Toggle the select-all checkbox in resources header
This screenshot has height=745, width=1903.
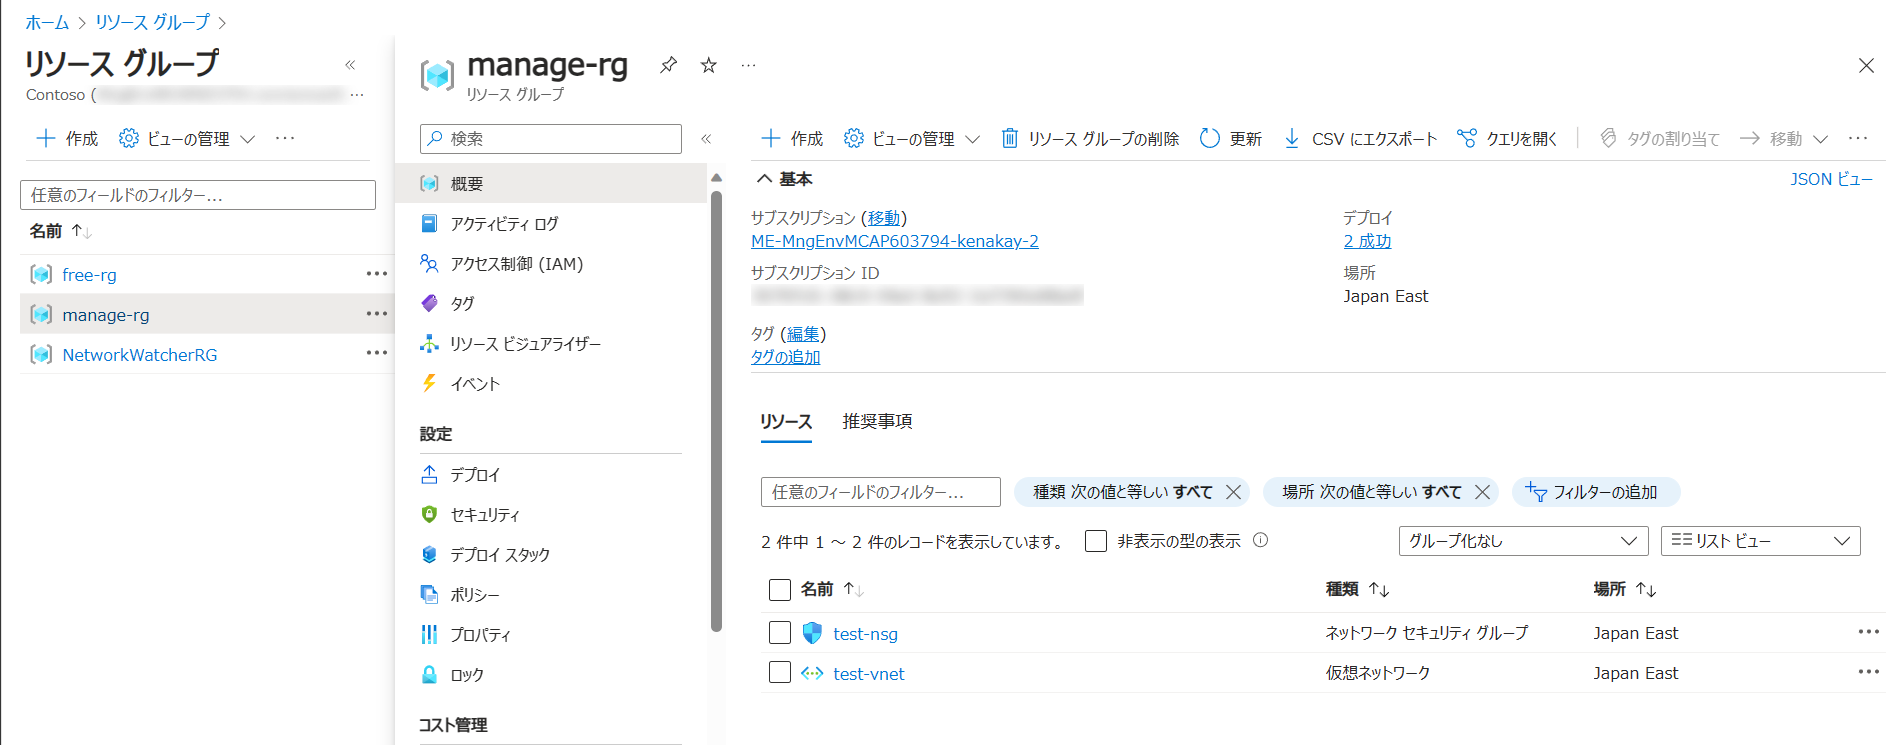[x=780, y=590]
